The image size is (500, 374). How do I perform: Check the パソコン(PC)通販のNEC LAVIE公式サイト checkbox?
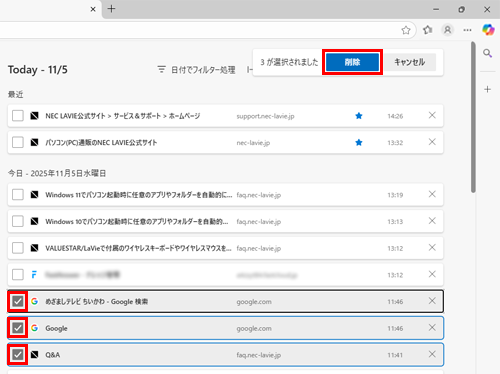pyautogui.click(x=18, y=142)
